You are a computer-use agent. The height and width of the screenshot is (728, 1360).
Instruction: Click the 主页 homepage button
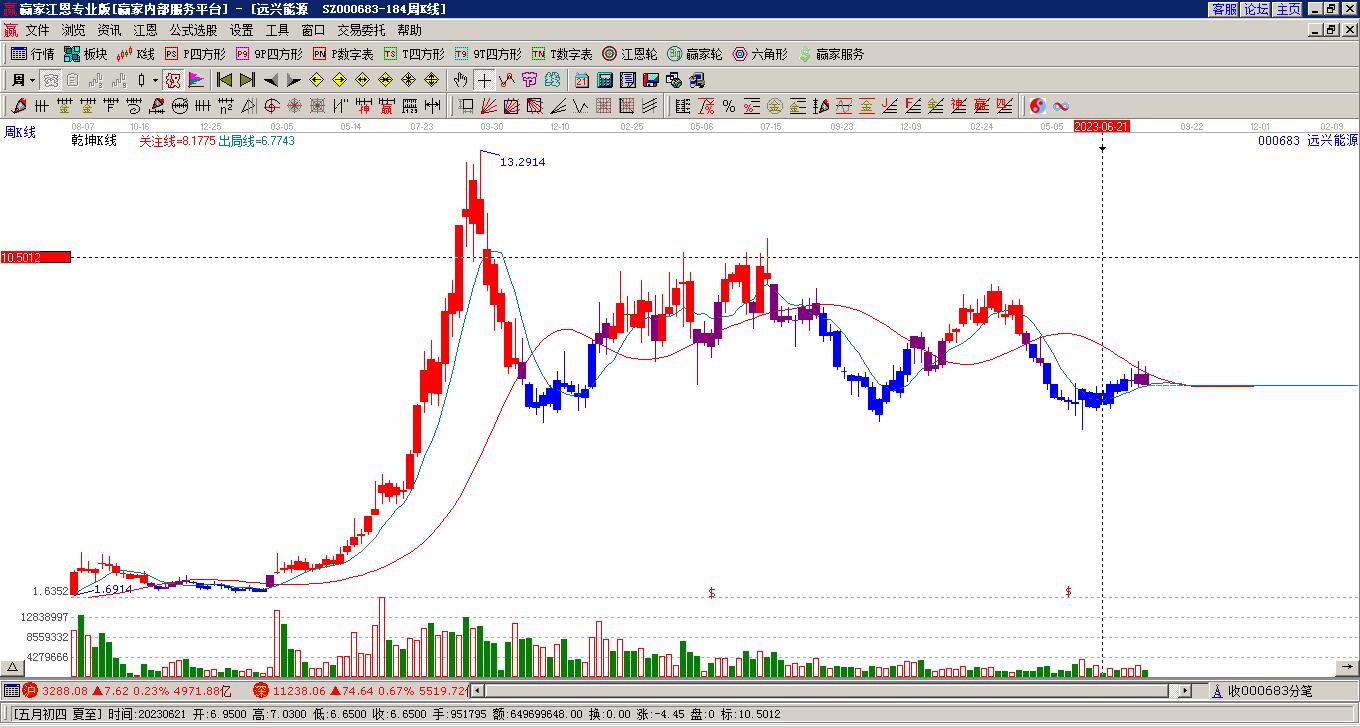click(1289, 9)
